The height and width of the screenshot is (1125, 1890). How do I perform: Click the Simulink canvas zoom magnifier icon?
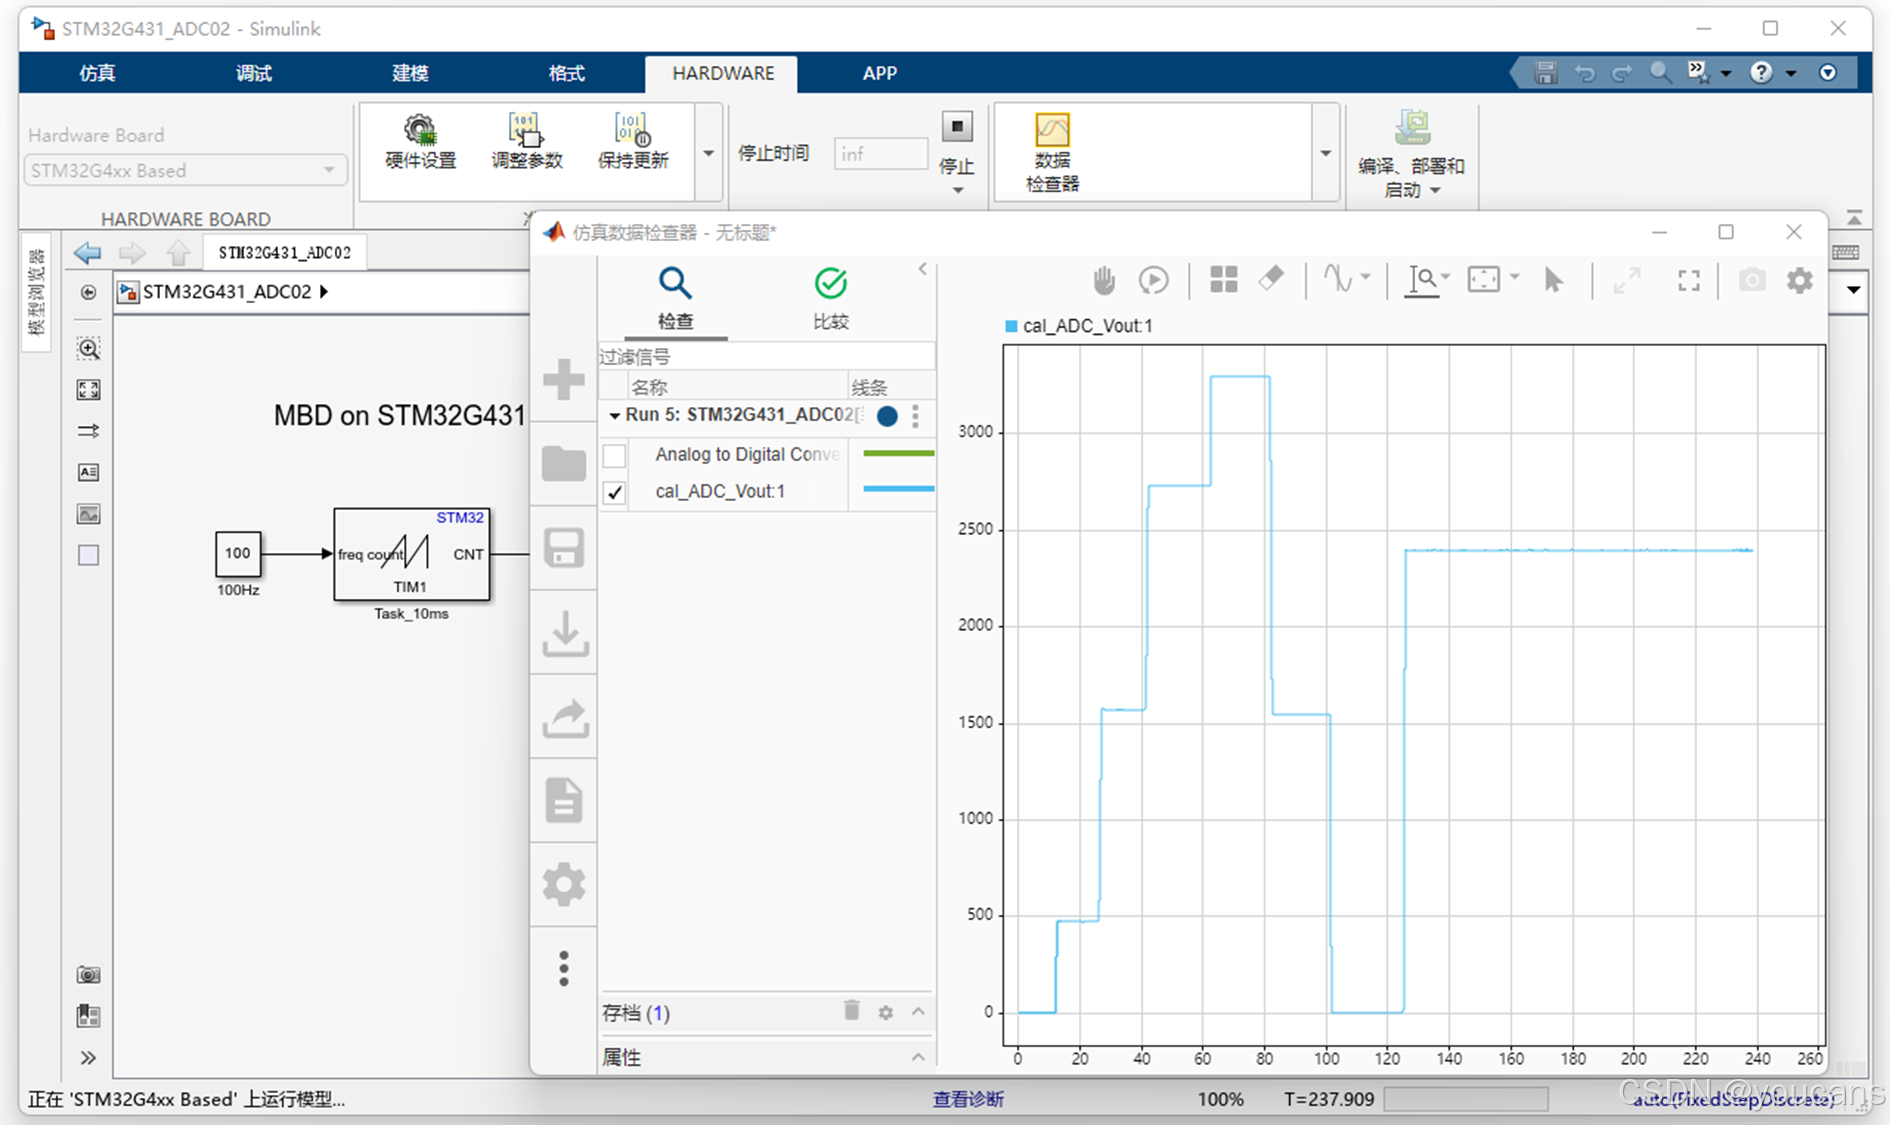[x=89, y=349]
